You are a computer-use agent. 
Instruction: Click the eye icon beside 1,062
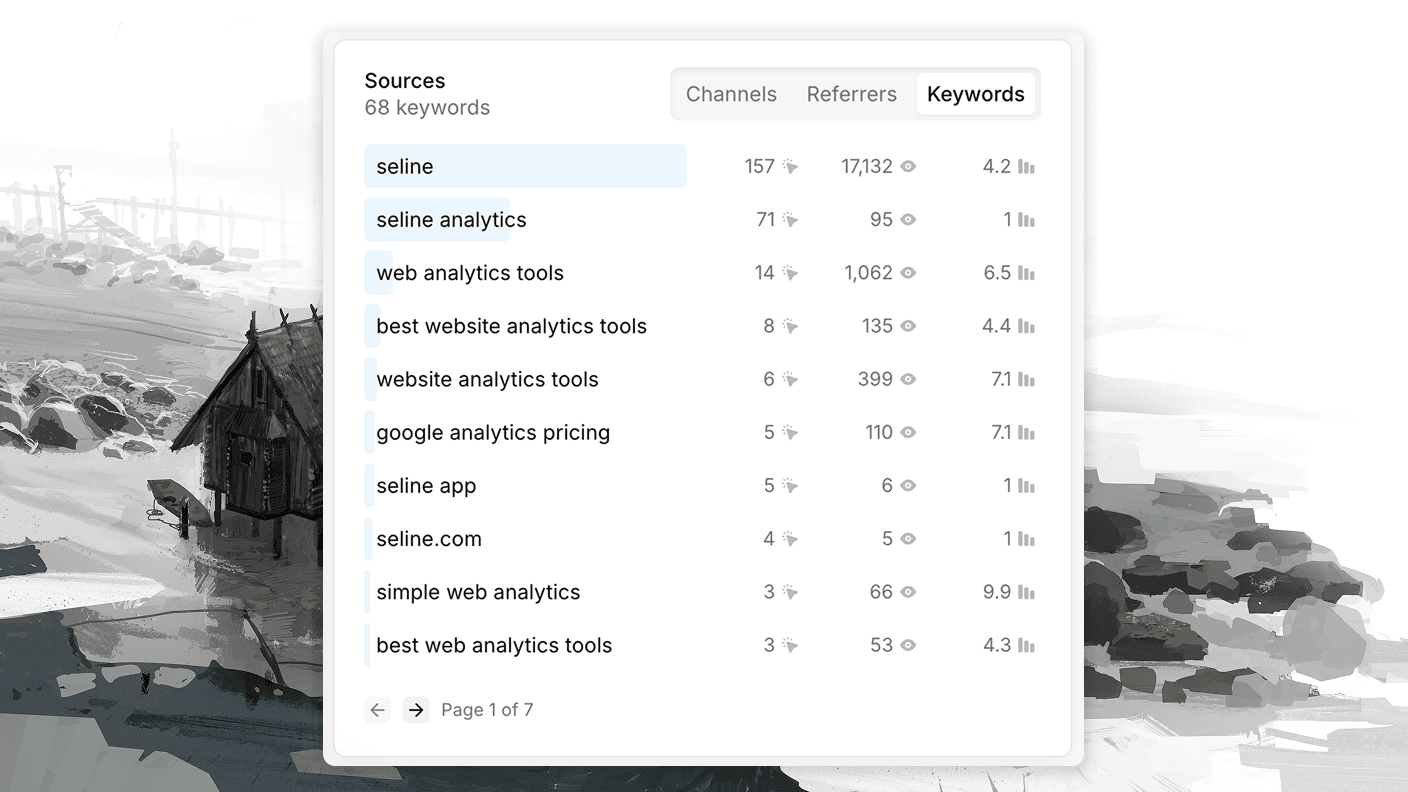(908, 272)
